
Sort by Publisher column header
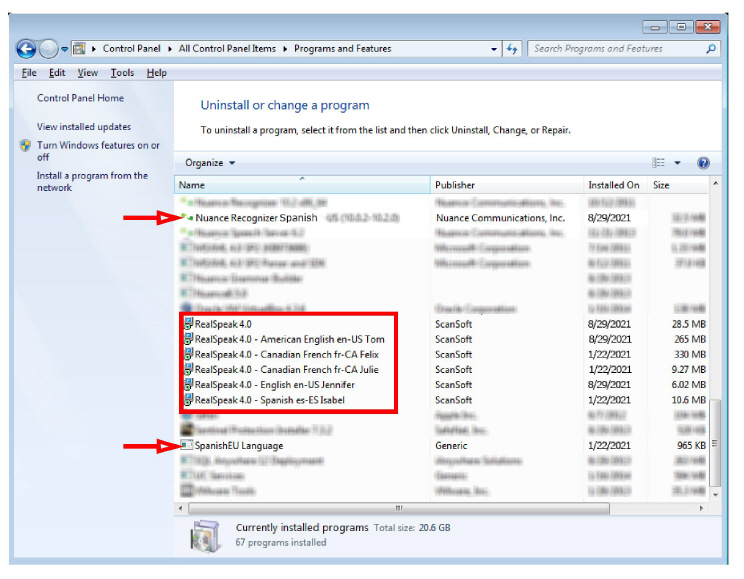coord(507,185)
